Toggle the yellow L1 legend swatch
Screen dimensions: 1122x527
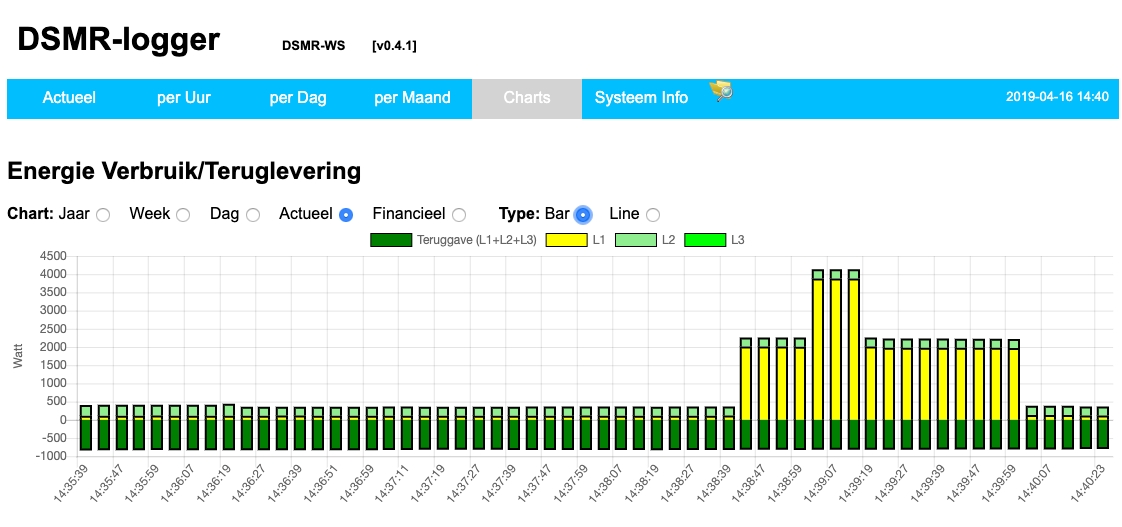pyautogui.click(x=566, y=240)
